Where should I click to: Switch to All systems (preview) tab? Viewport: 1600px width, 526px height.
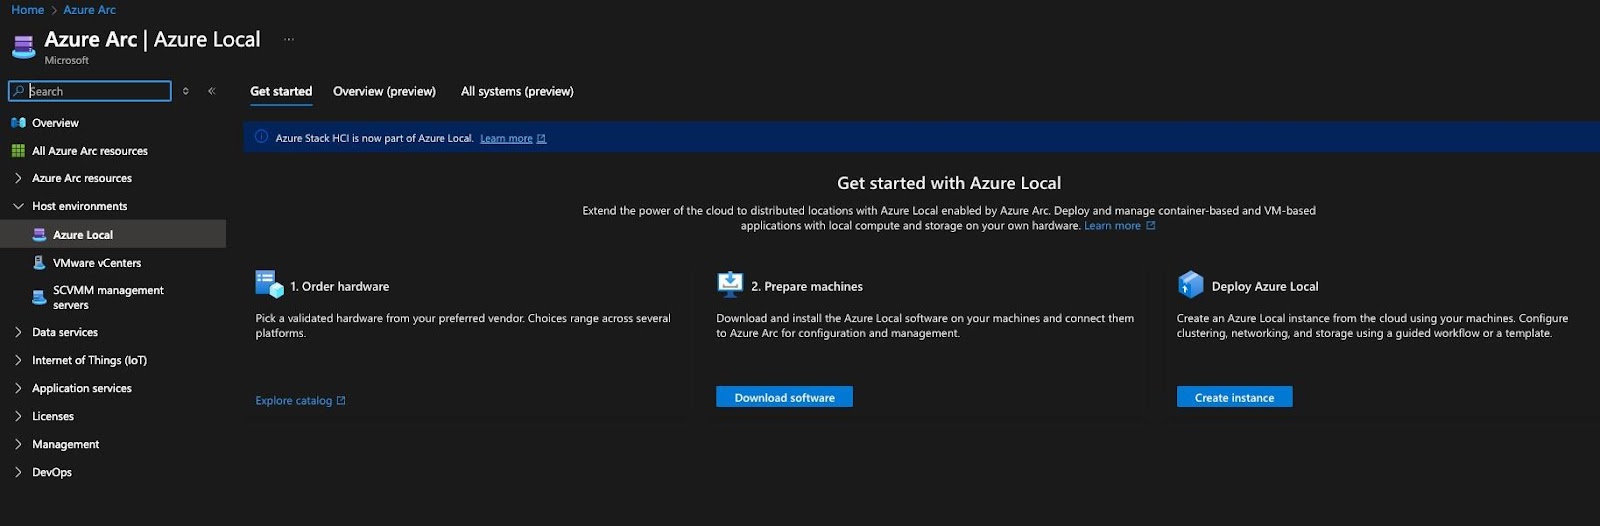pos(517,91)
